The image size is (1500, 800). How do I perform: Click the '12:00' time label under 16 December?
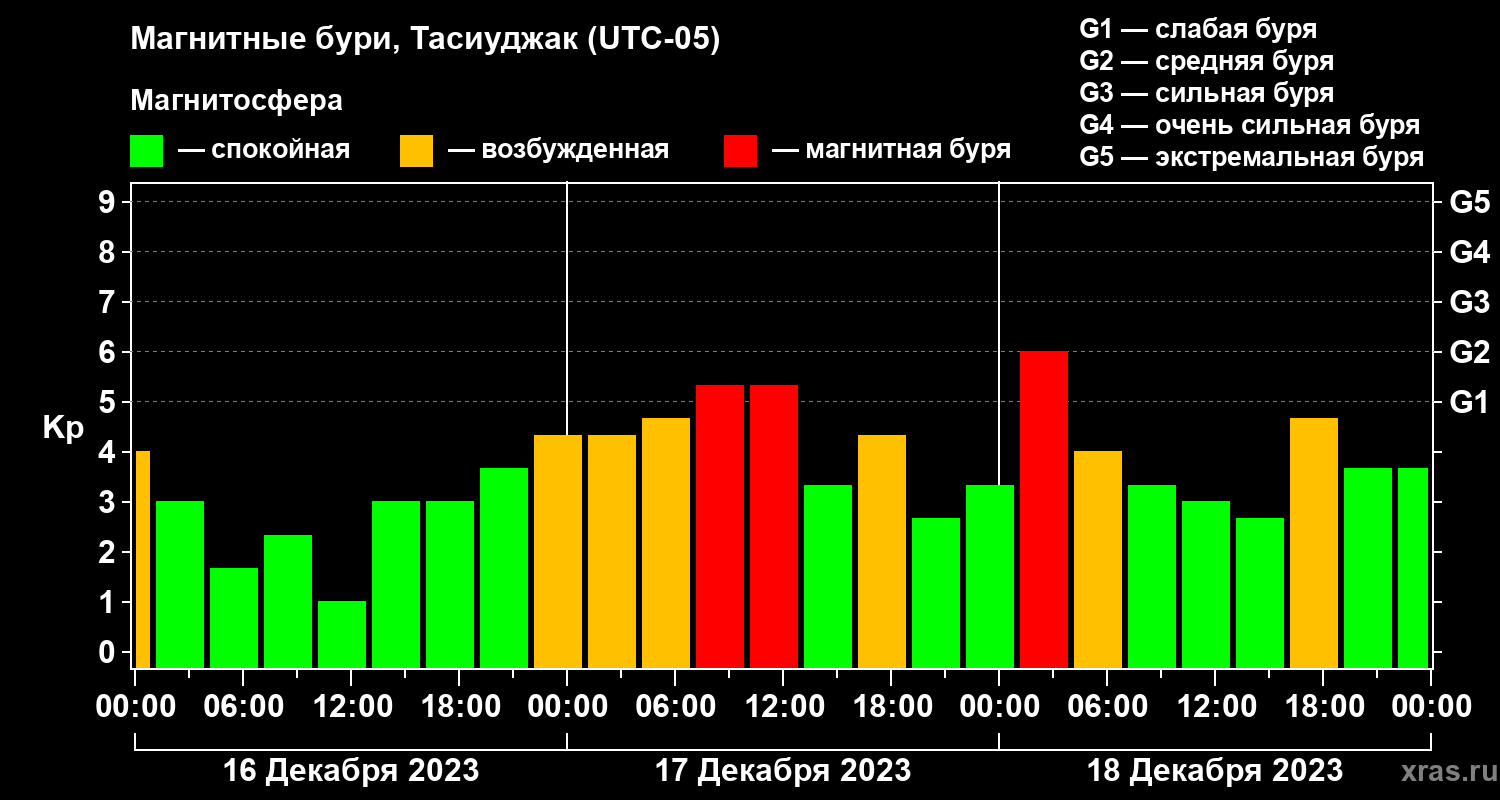click(x=351, y=706)
